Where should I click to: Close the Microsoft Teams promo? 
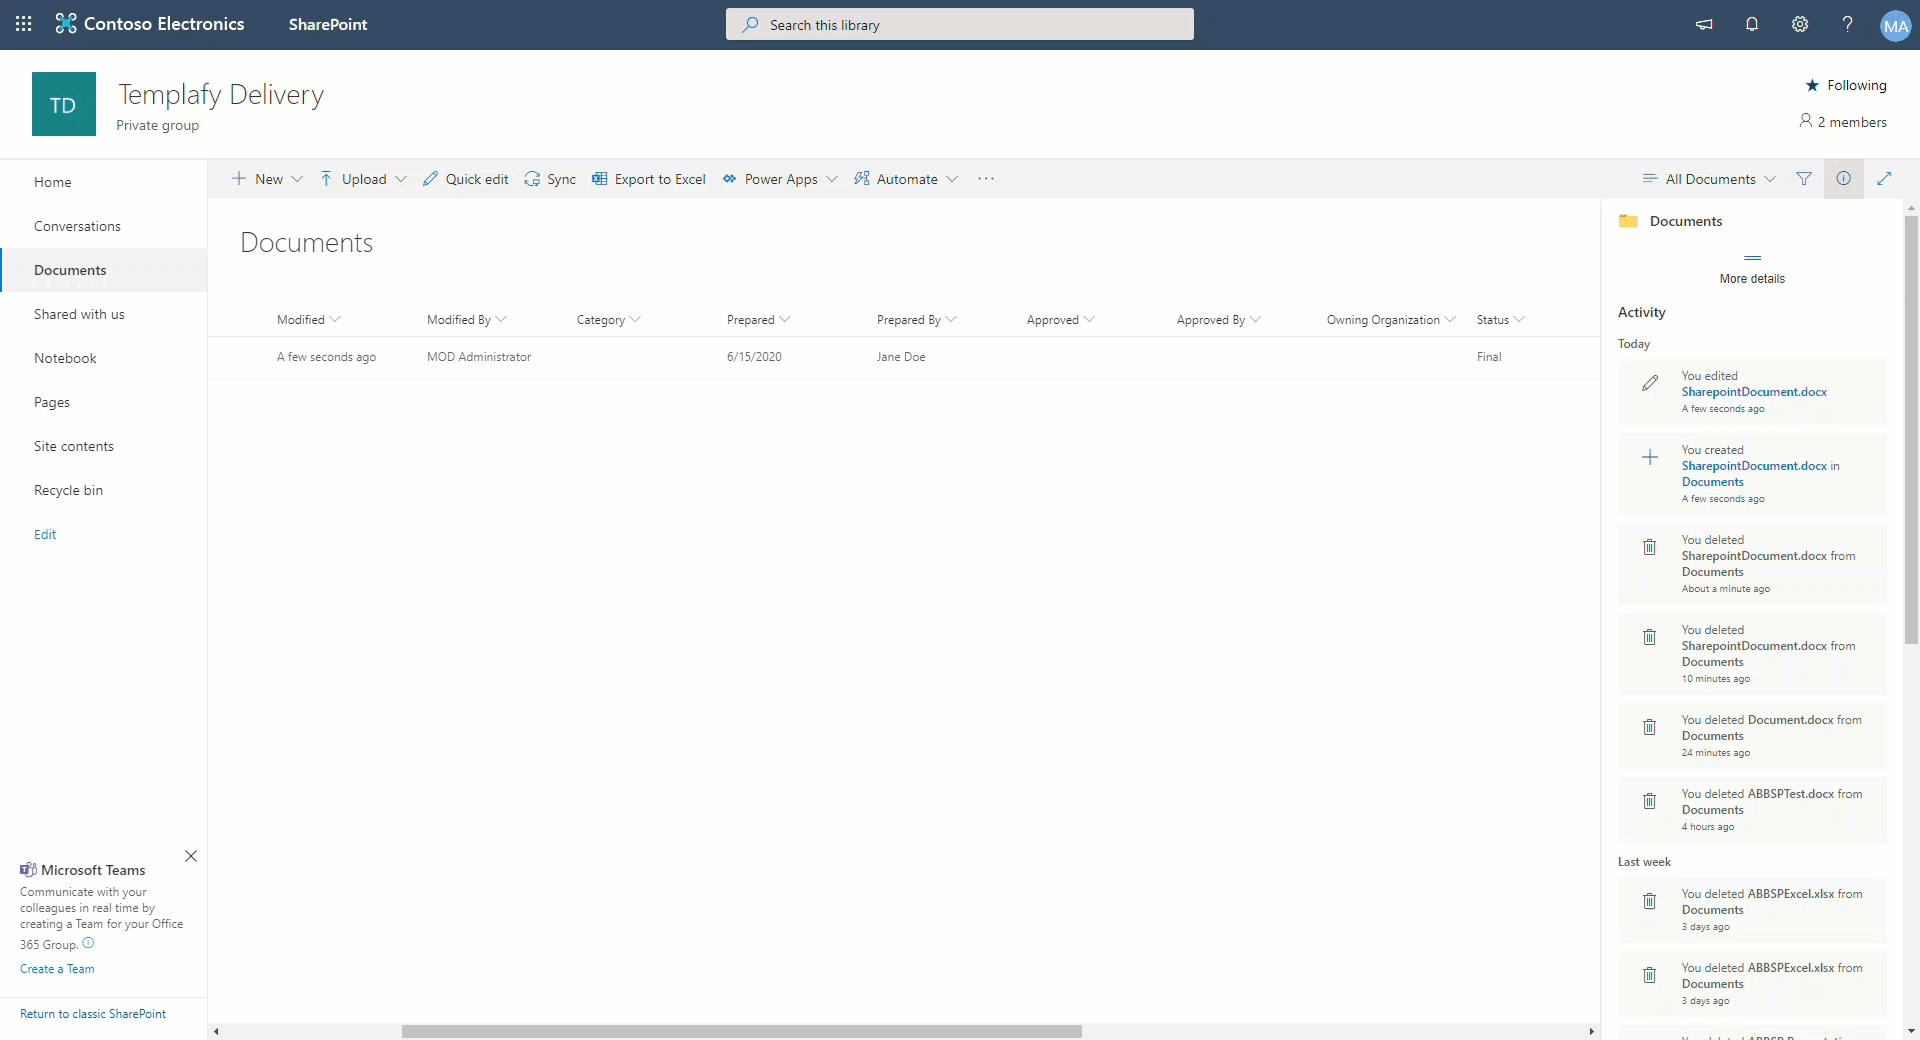pos(191,856)
